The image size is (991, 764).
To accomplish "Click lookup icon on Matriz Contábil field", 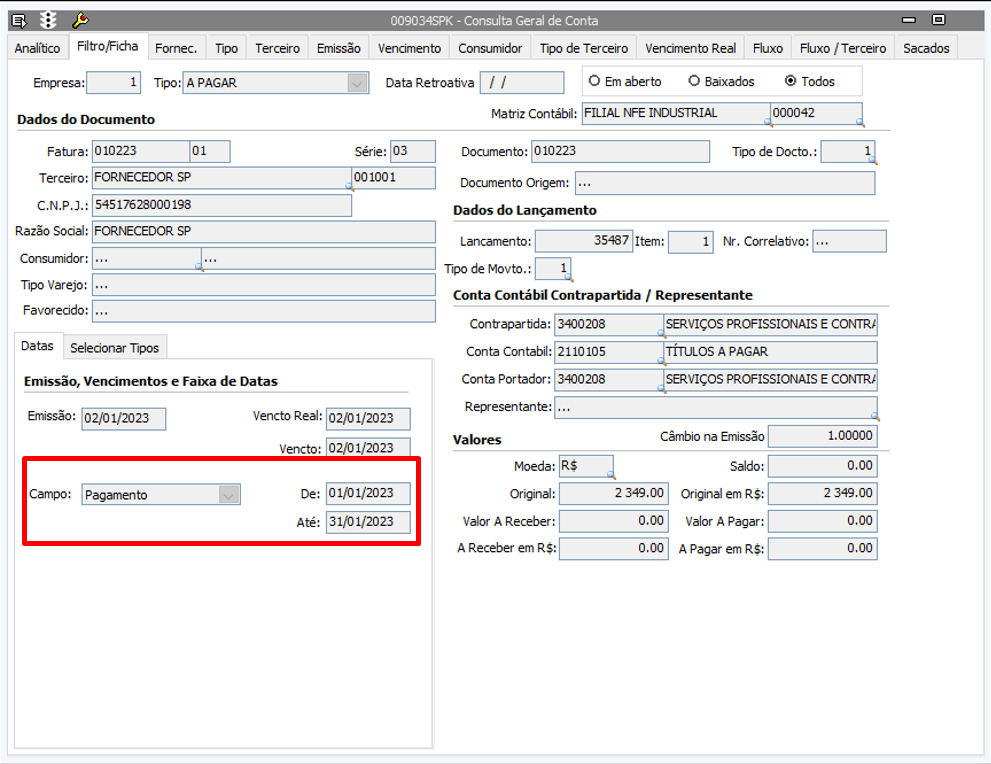I will click(x=768, y=122).
